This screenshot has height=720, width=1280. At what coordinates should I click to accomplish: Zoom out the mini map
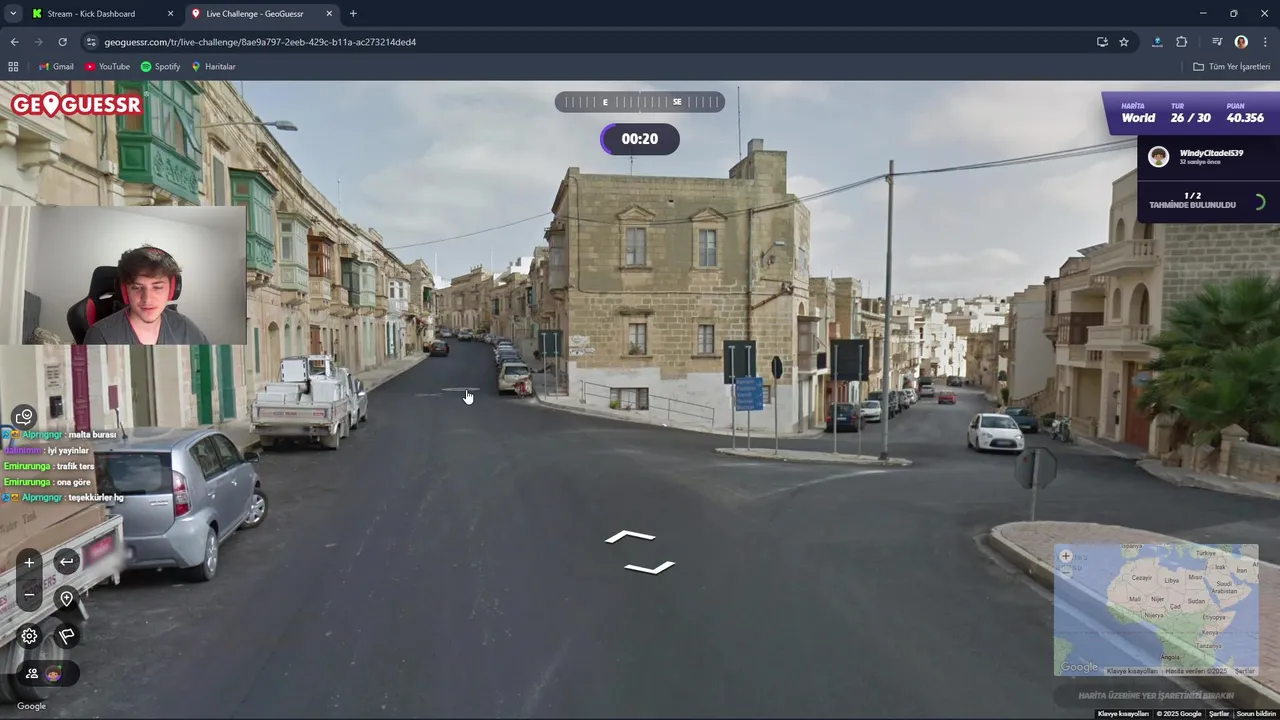1066,571
